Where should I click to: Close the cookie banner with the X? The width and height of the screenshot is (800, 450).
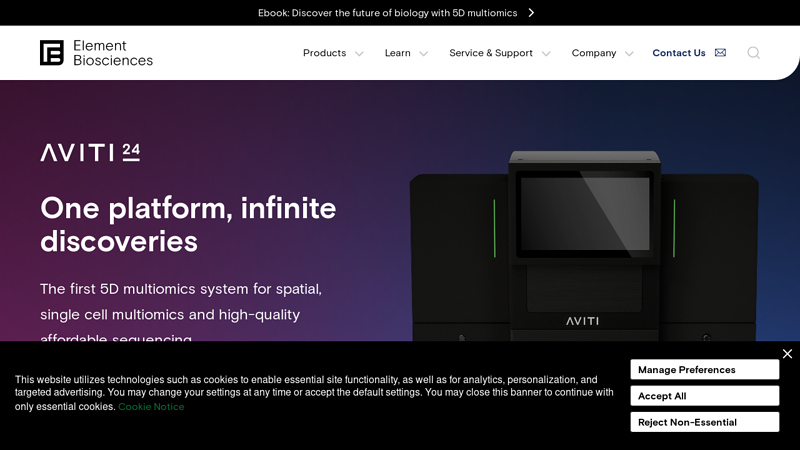787,354
